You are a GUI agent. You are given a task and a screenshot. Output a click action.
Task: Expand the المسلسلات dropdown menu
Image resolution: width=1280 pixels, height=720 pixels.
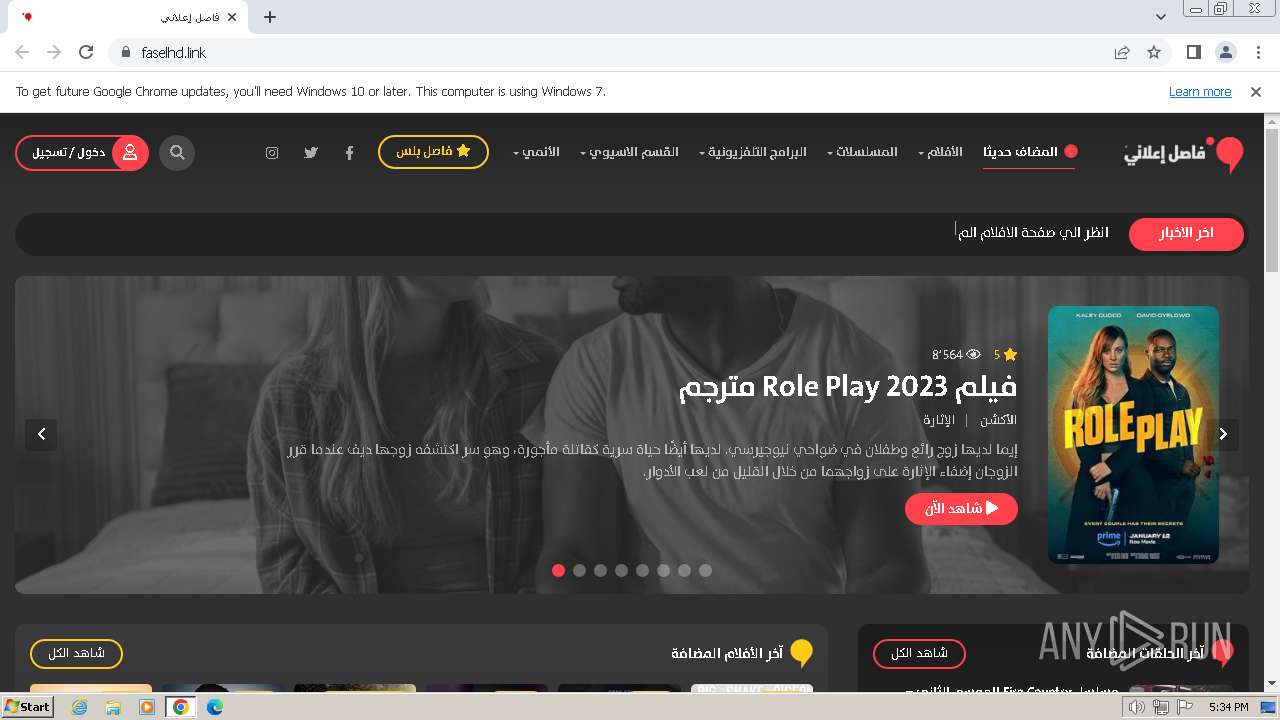862,152
